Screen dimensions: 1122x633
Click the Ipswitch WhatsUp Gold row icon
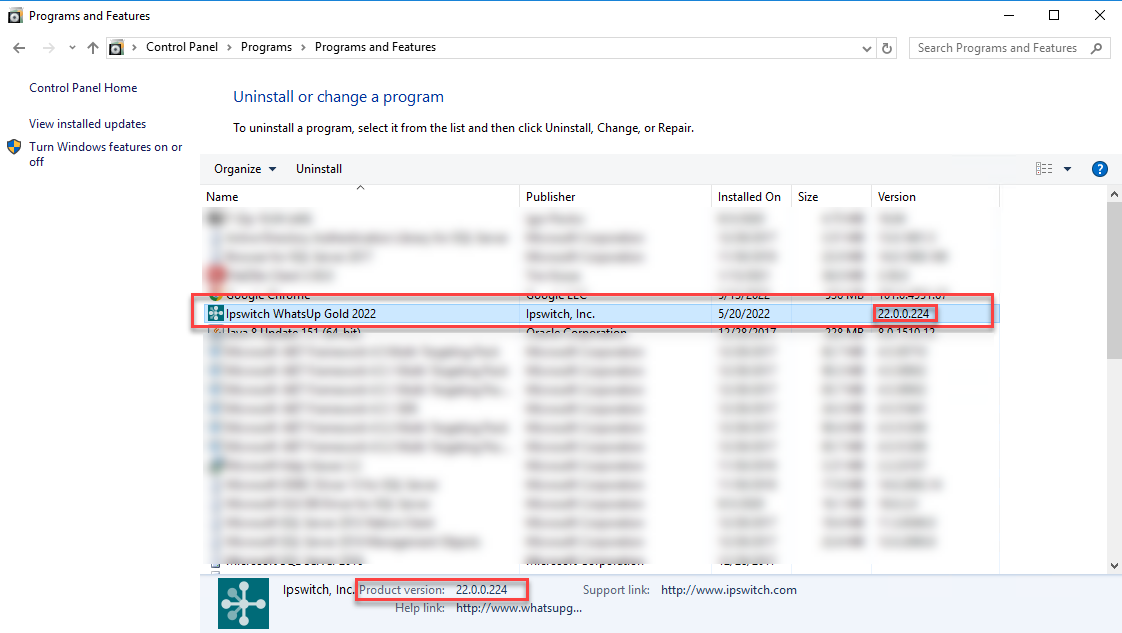(215, 313)
